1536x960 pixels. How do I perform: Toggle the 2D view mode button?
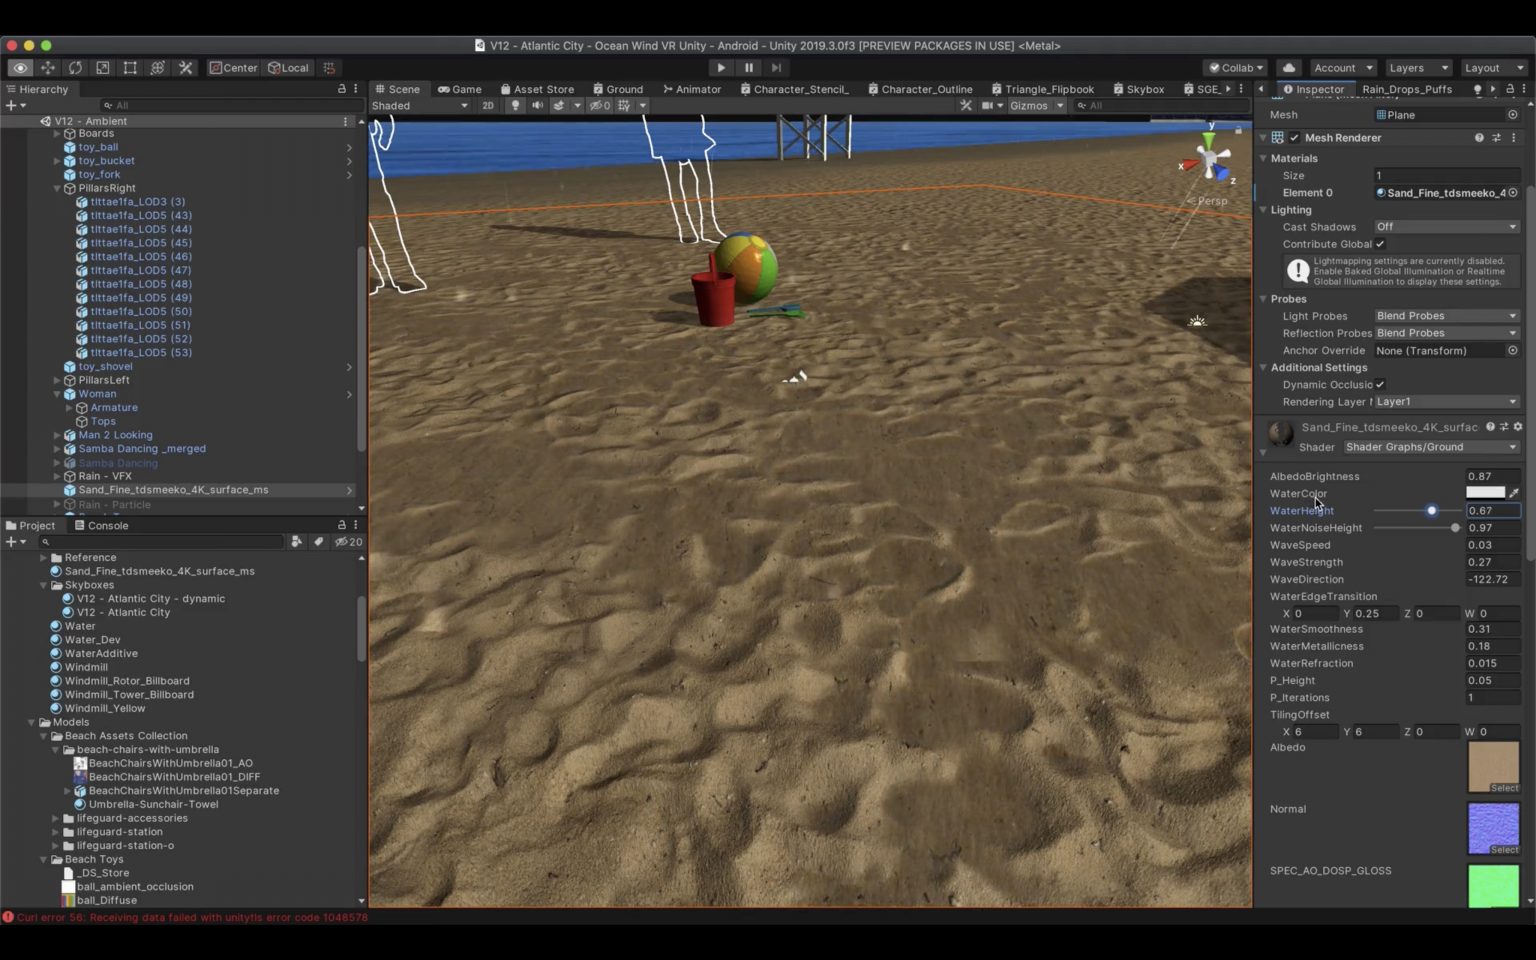click(x=488, y=106)
